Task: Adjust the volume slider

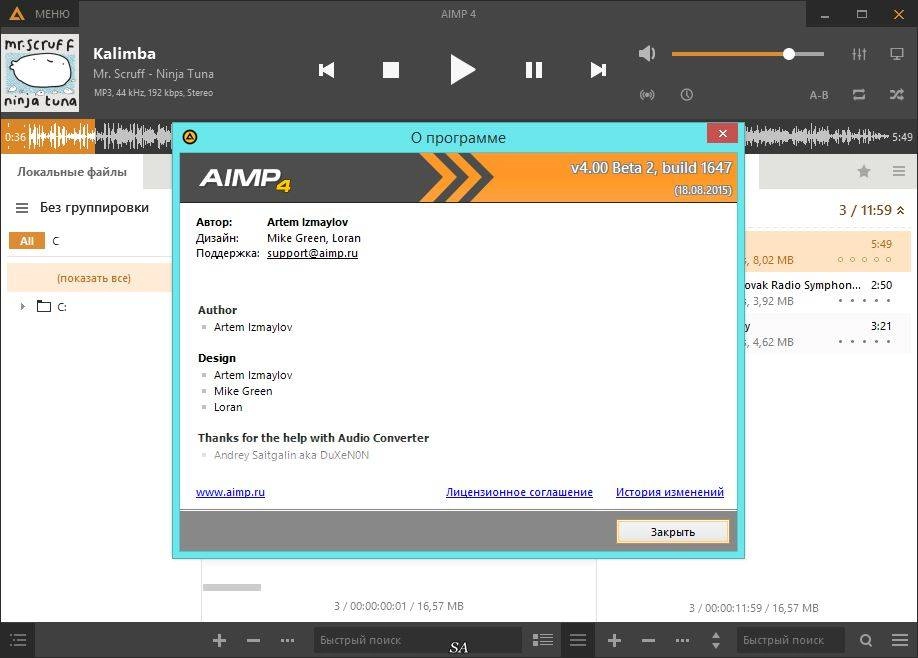Action: 748,54
